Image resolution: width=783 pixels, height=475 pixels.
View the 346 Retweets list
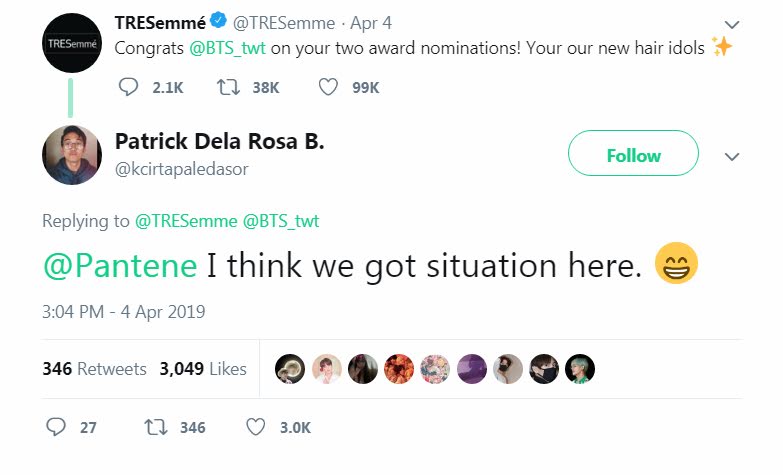pos(94,369)
